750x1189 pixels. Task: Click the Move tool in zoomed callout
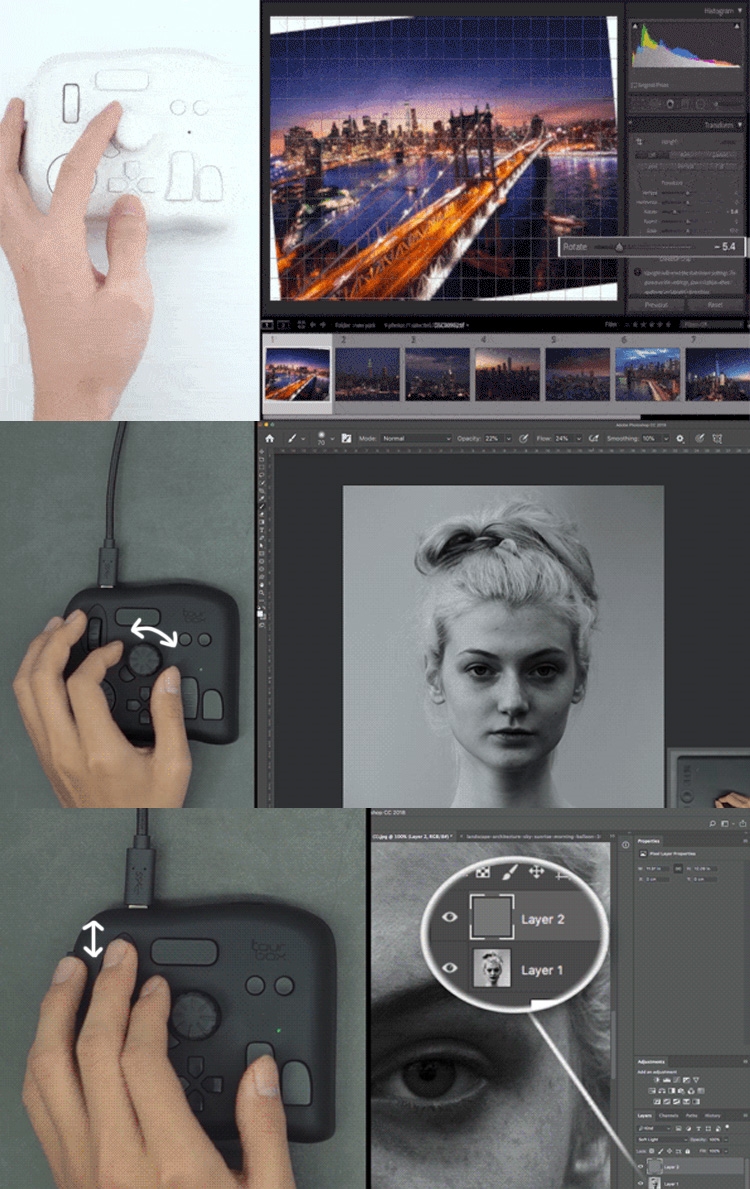tap(536, 872)
